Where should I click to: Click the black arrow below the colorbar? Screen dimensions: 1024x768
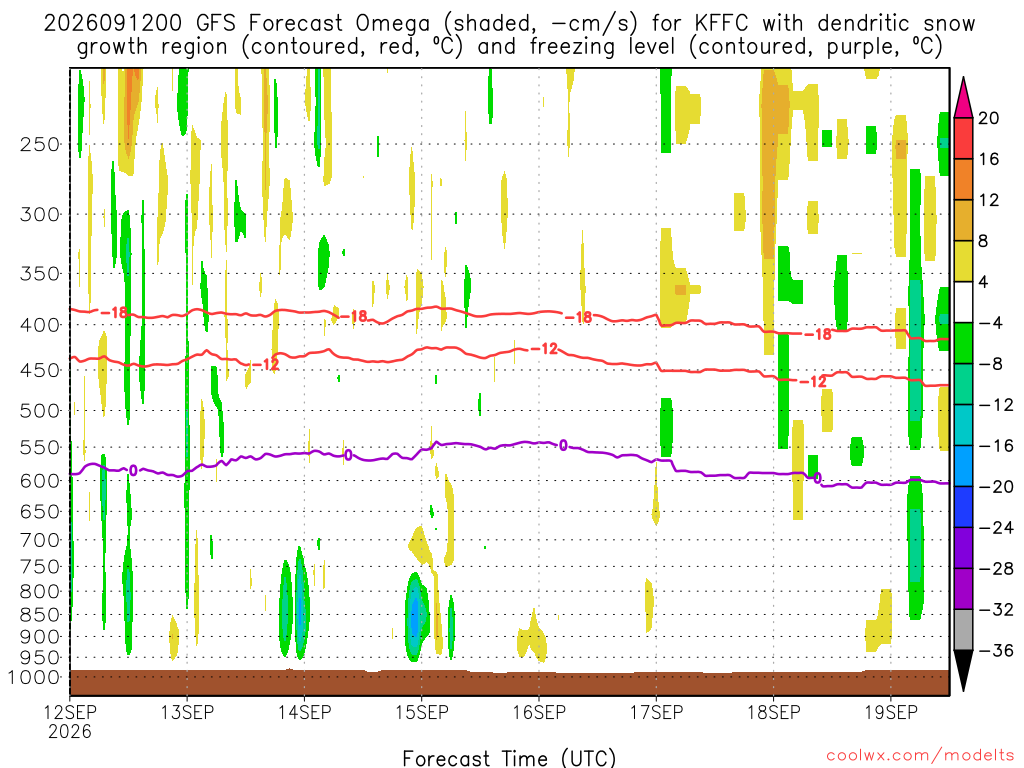[x=963, y=671]
